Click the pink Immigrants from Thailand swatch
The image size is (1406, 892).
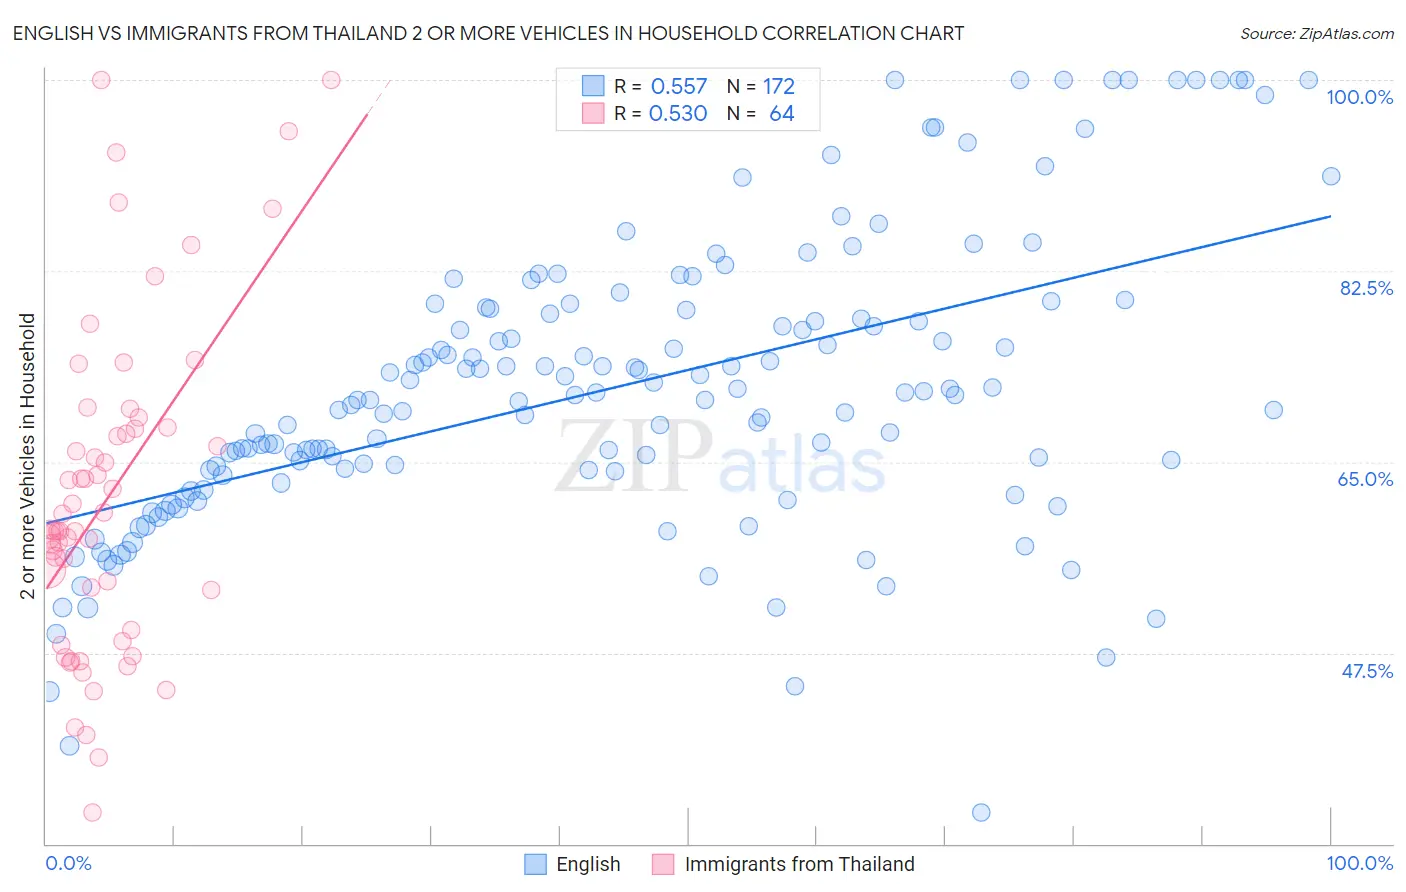[663, 864]
